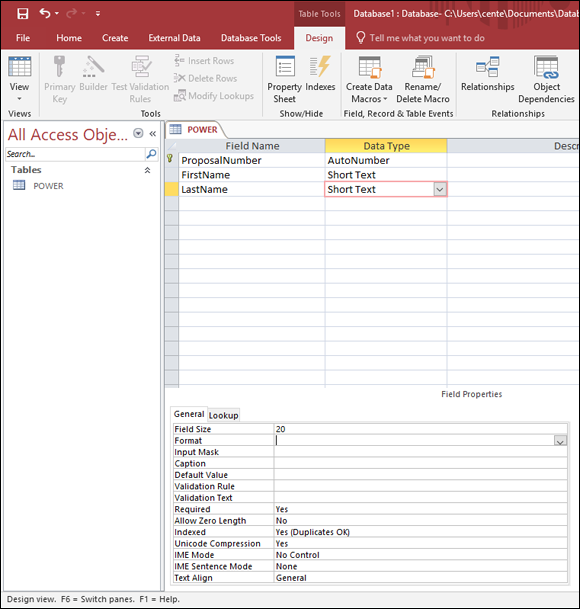Image resolution: width=580 pixels, height=609 pixels.
Task: Switch to General field properties tab
Action: pos(189,414)
